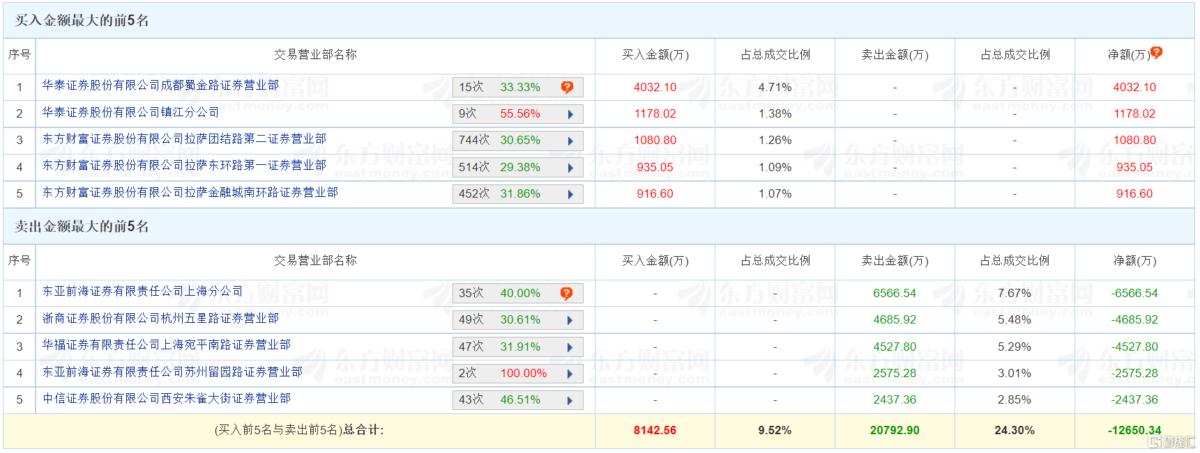Select the 15次 33.33% stats box
Viewport: 1200px width, 453px height.
point(517,87)
